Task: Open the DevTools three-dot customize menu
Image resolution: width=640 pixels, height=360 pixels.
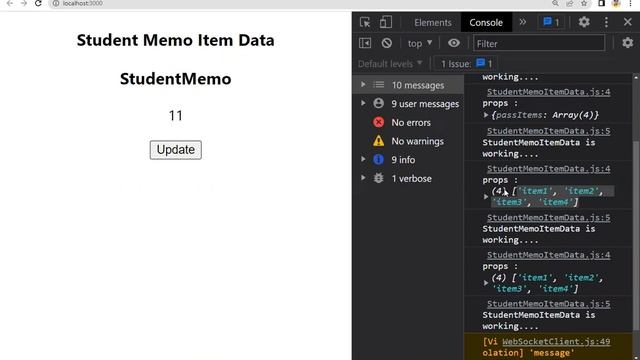Action: point(606,22)
